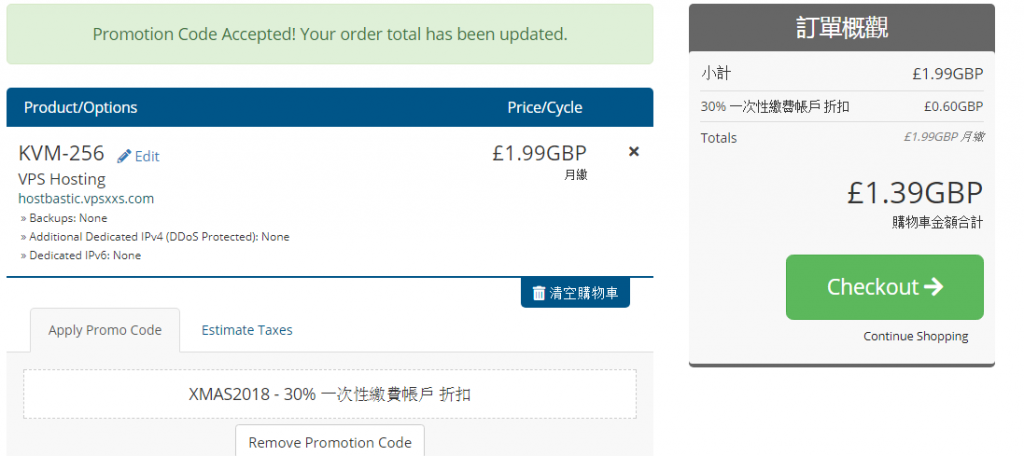Click the XMAS2018 promo code box
The height and width of the screenshot is (456, 1024).
[x=330, y=394]
